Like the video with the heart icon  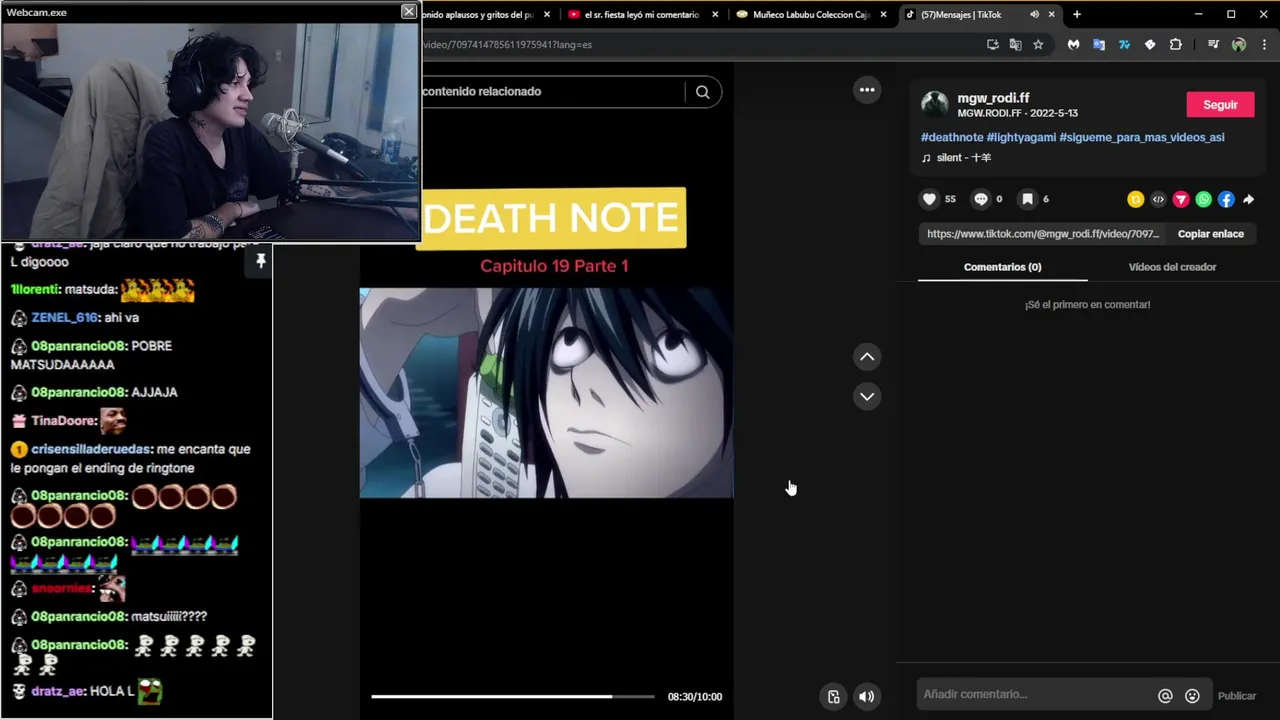[x=929, y=199]
